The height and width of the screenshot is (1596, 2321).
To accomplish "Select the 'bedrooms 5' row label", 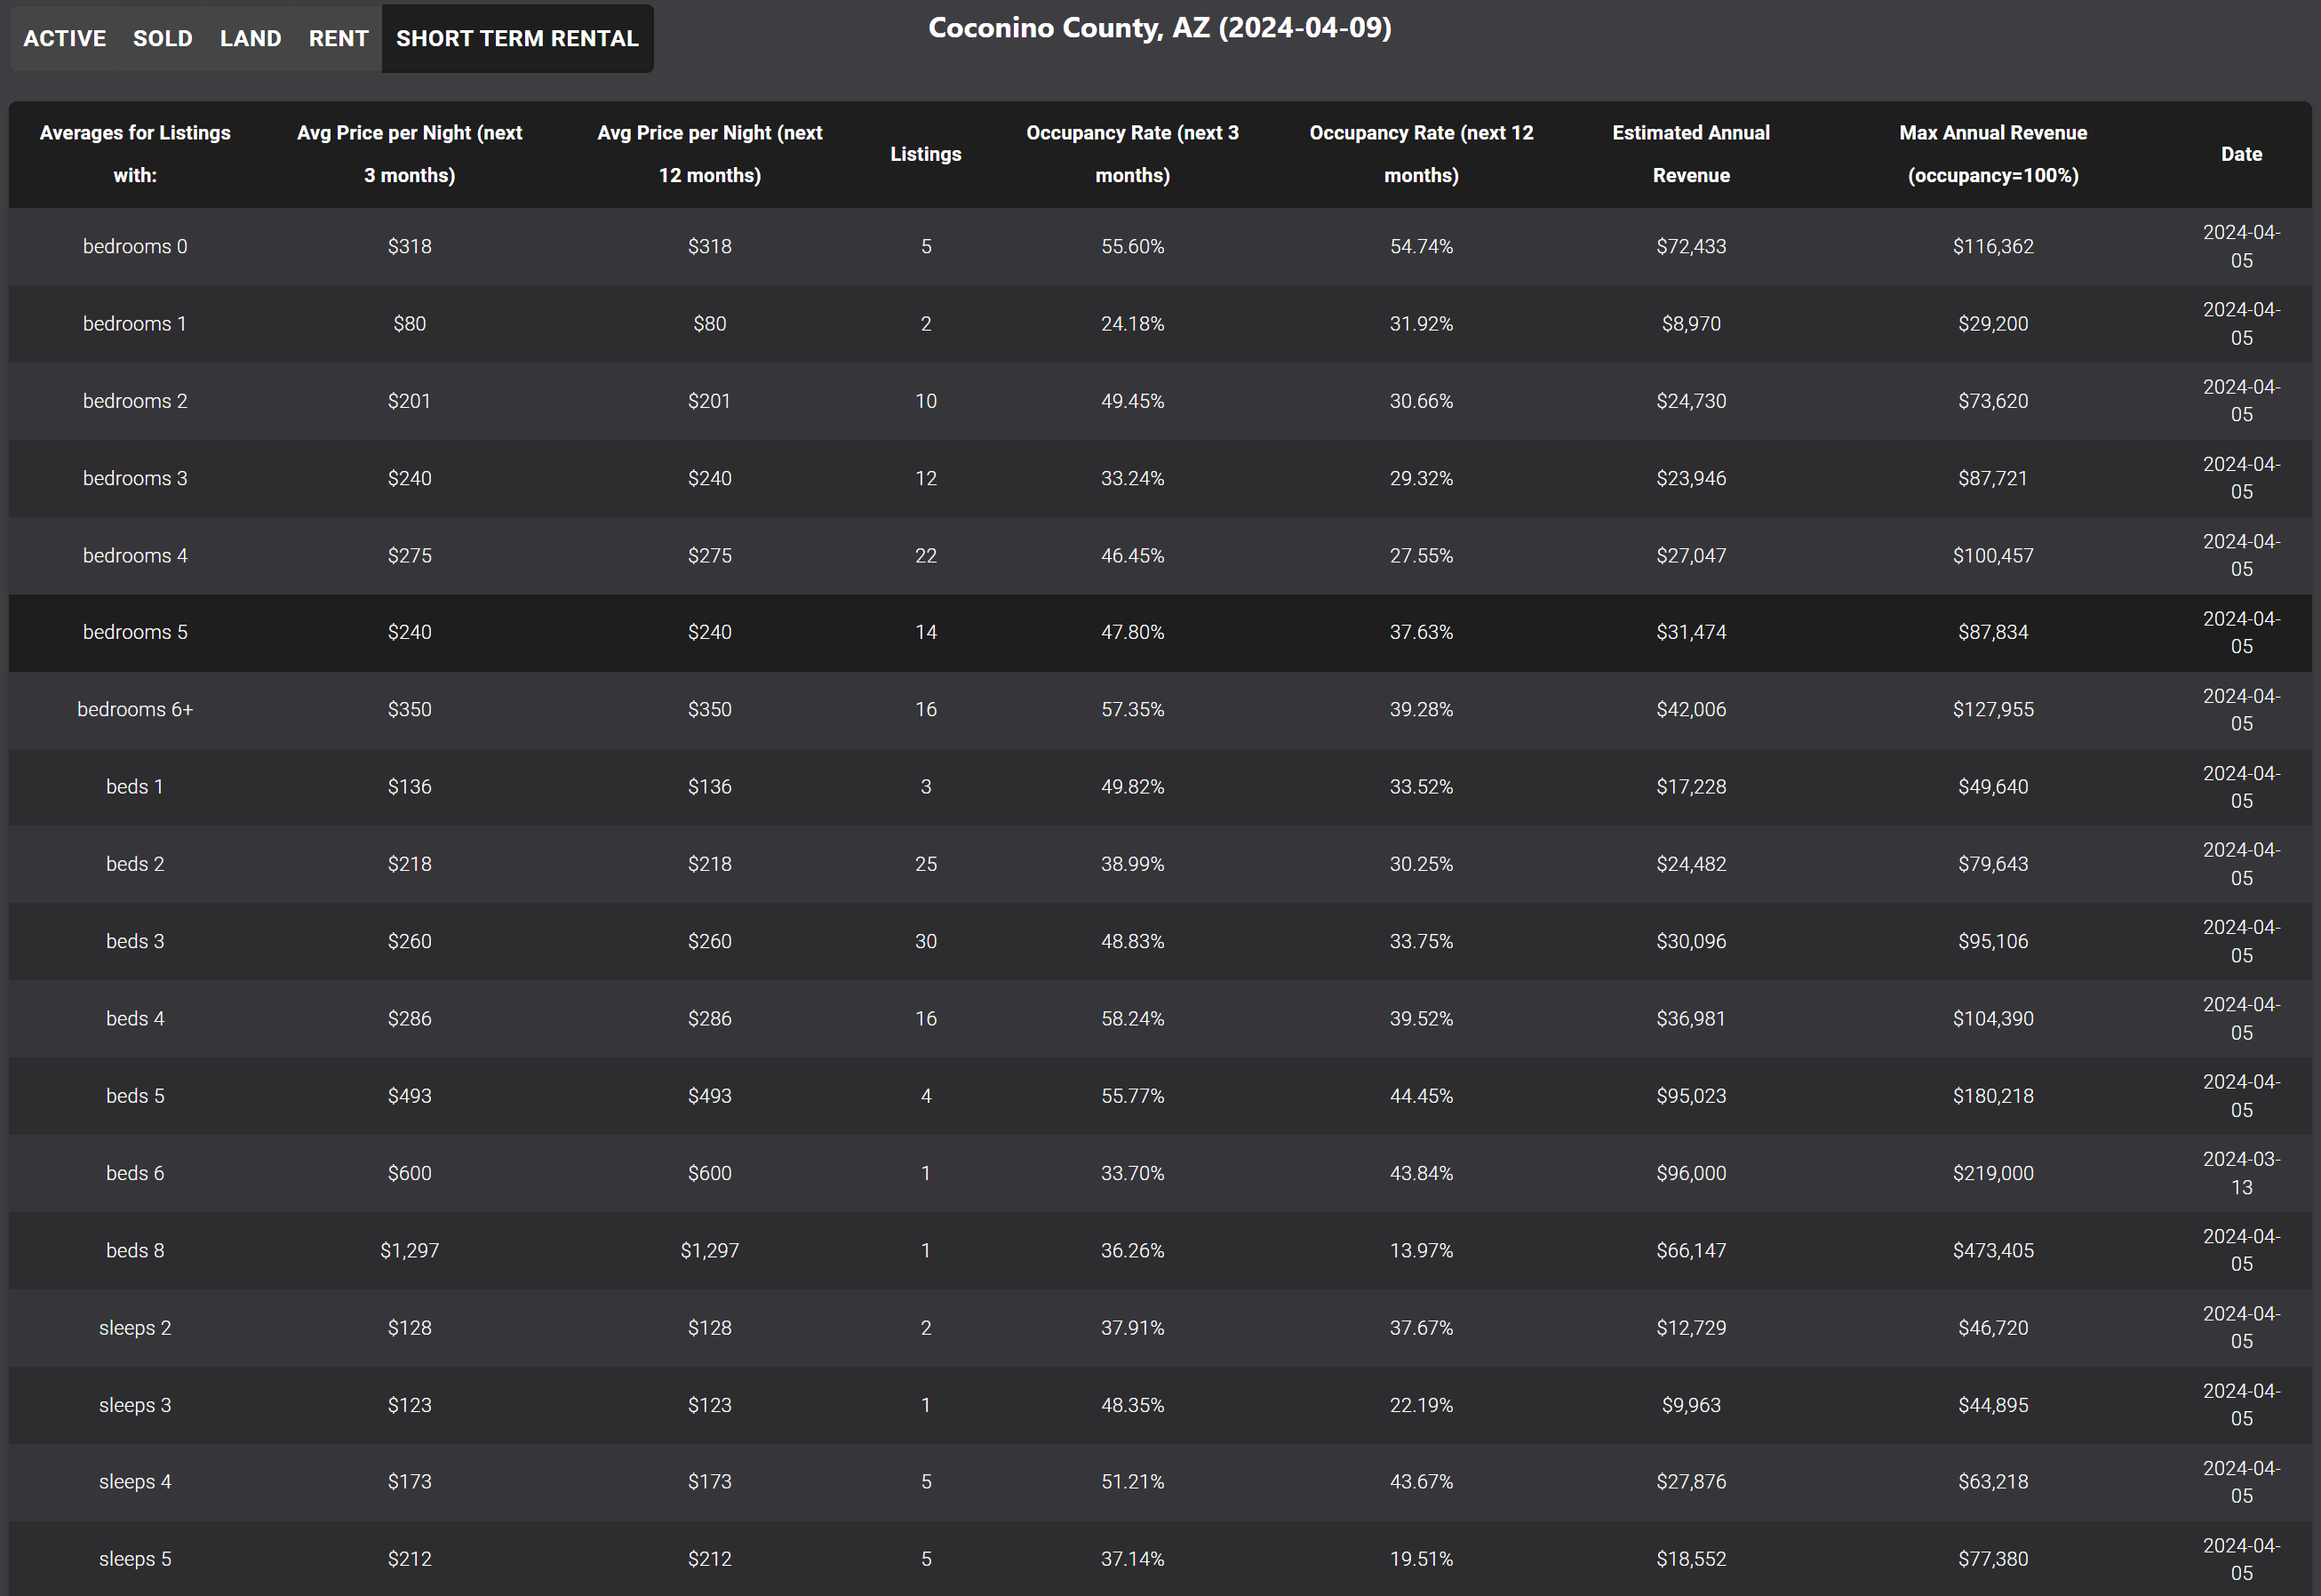I will (135, 632).
